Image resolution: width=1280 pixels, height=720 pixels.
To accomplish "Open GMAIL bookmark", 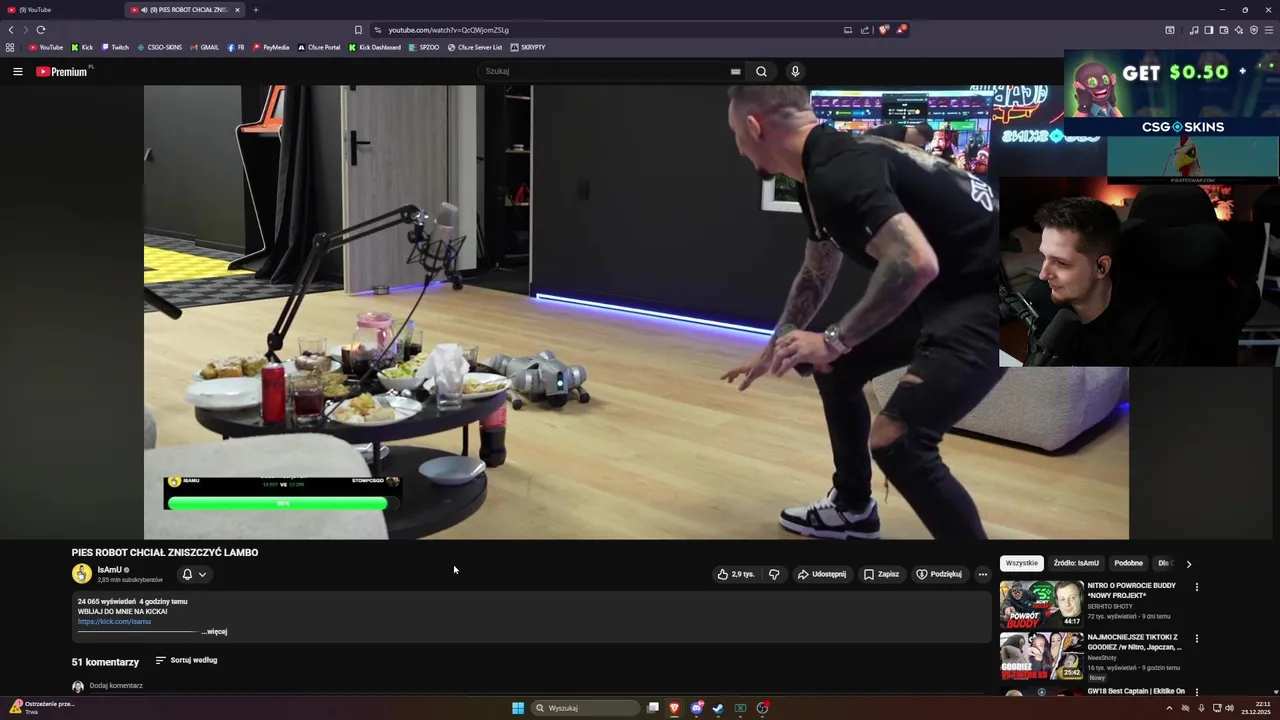I will pyautogui.click(x=204, y=47).
